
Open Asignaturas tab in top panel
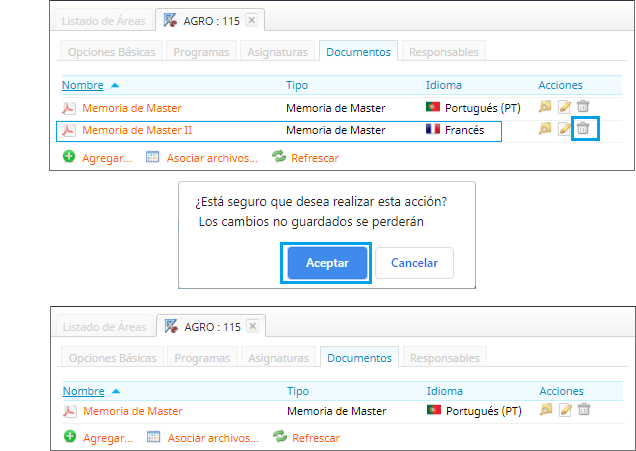point(277,52)
